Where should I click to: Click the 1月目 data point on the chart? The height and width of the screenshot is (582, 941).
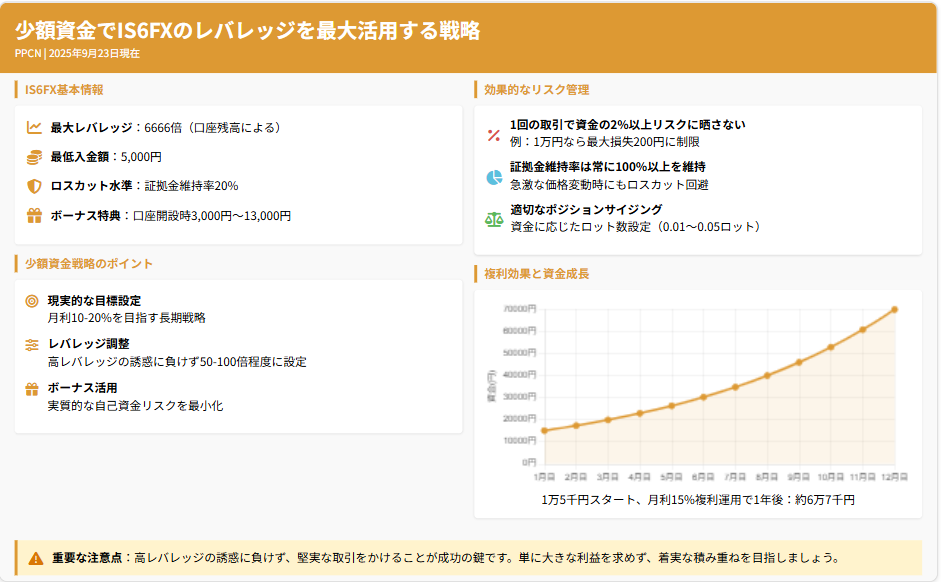(544, 431)
